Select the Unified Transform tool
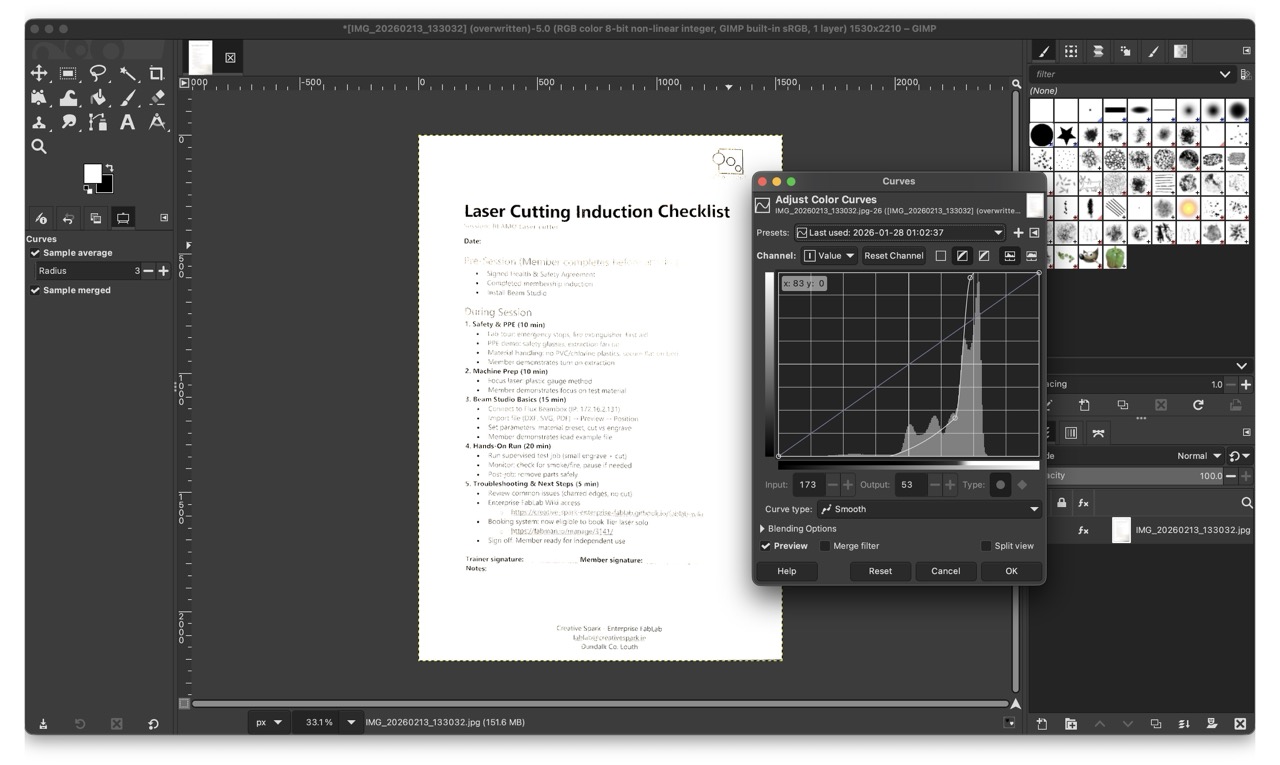This screenshot has height=765, width=1280. pos(39,98)
